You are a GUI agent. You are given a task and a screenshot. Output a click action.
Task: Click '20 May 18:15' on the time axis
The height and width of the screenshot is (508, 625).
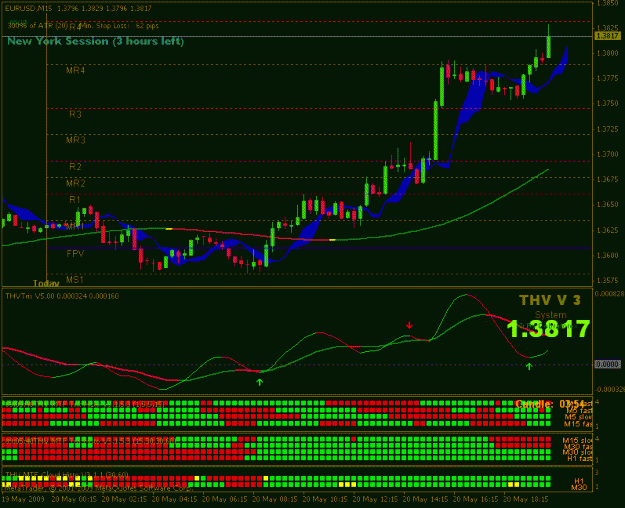526,499
